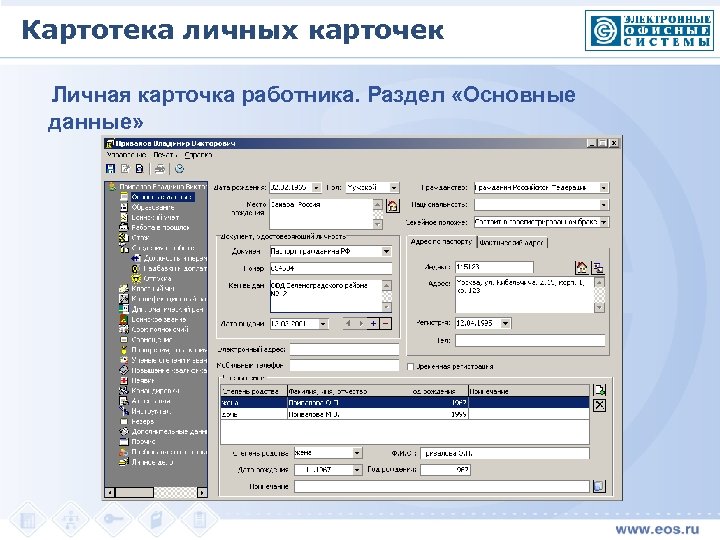
Task: Click the house icon beside Место рождения
Action: (x=393, y=205)
